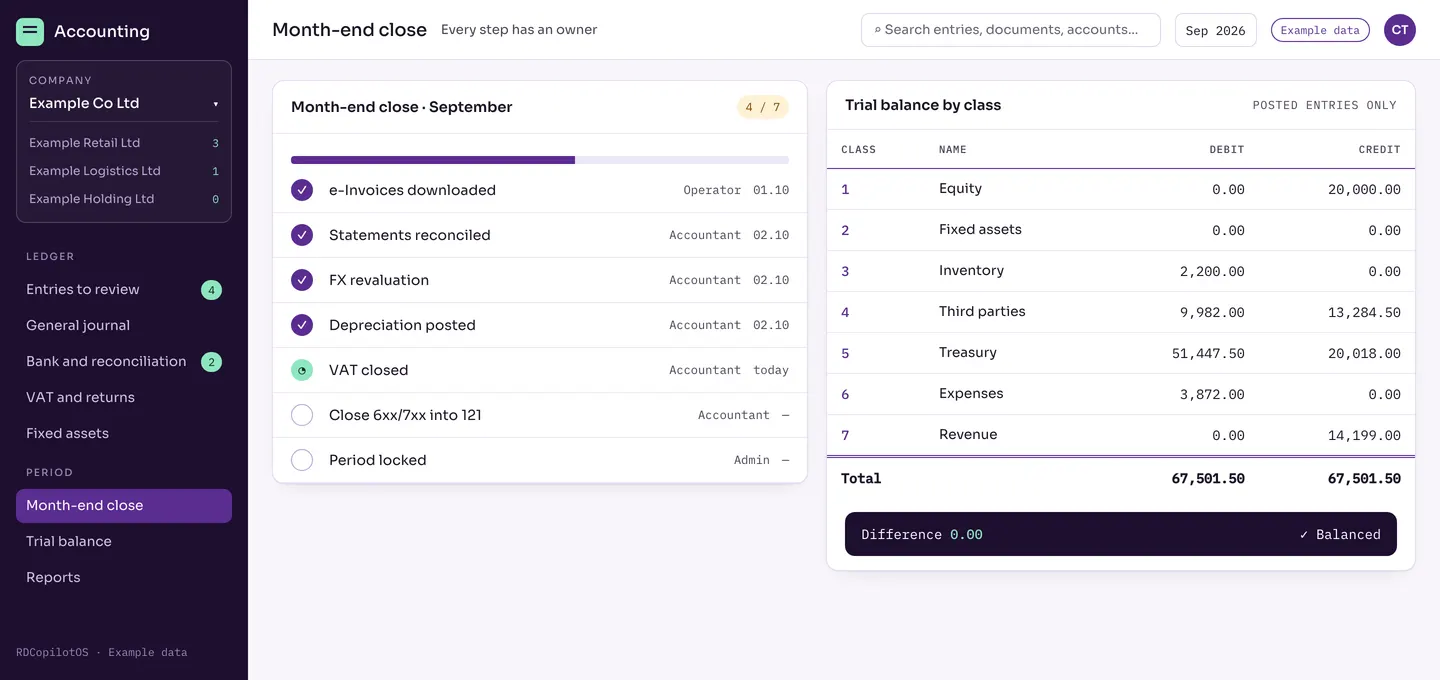Uncheck the FX revaluation step

302,280
